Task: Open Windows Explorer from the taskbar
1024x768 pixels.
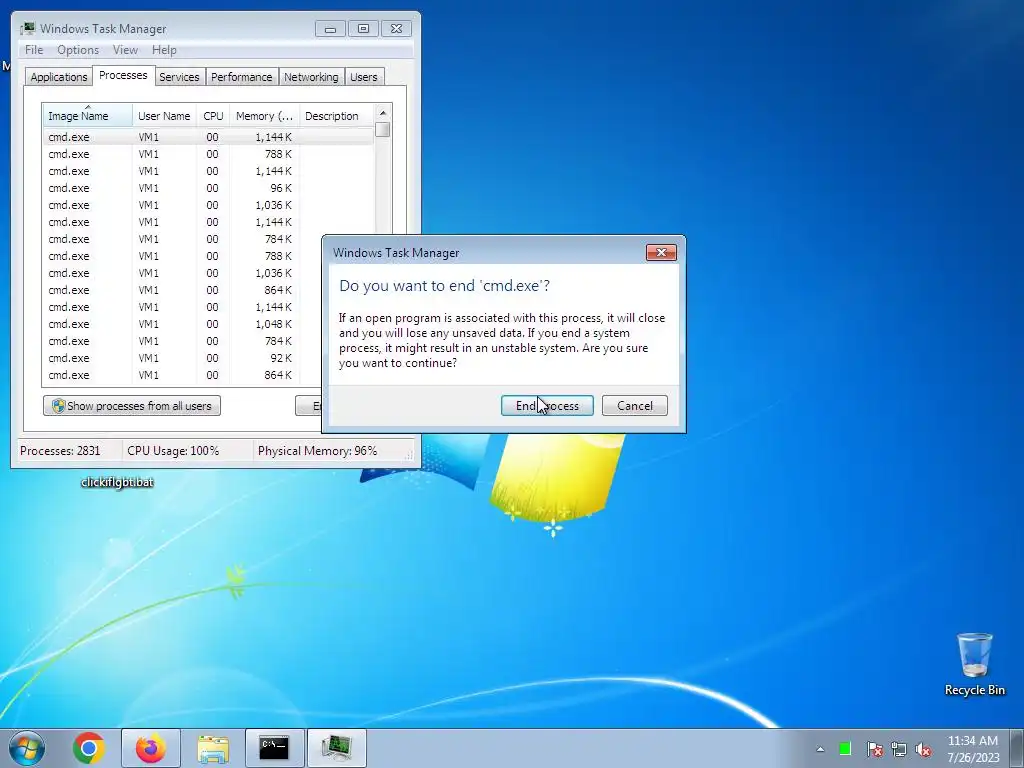Action: click(x=213, y=748)
